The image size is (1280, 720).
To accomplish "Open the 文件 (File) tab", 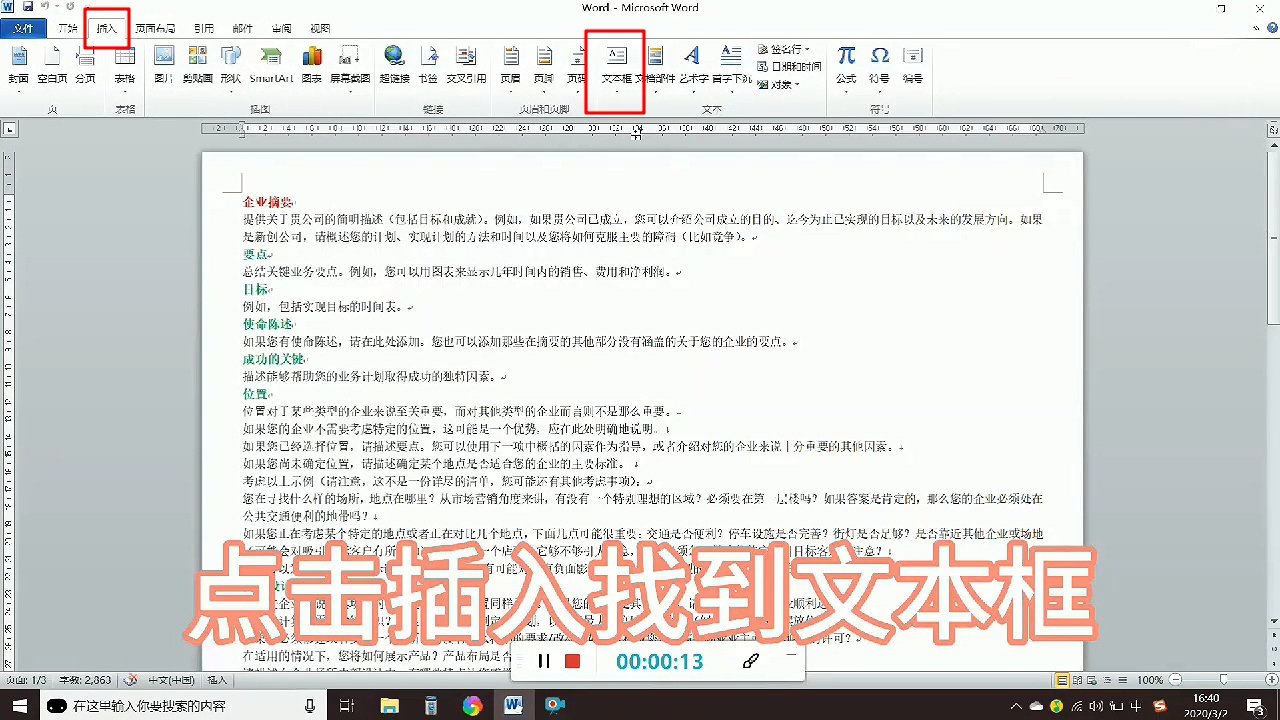I will tap(22, 29).
